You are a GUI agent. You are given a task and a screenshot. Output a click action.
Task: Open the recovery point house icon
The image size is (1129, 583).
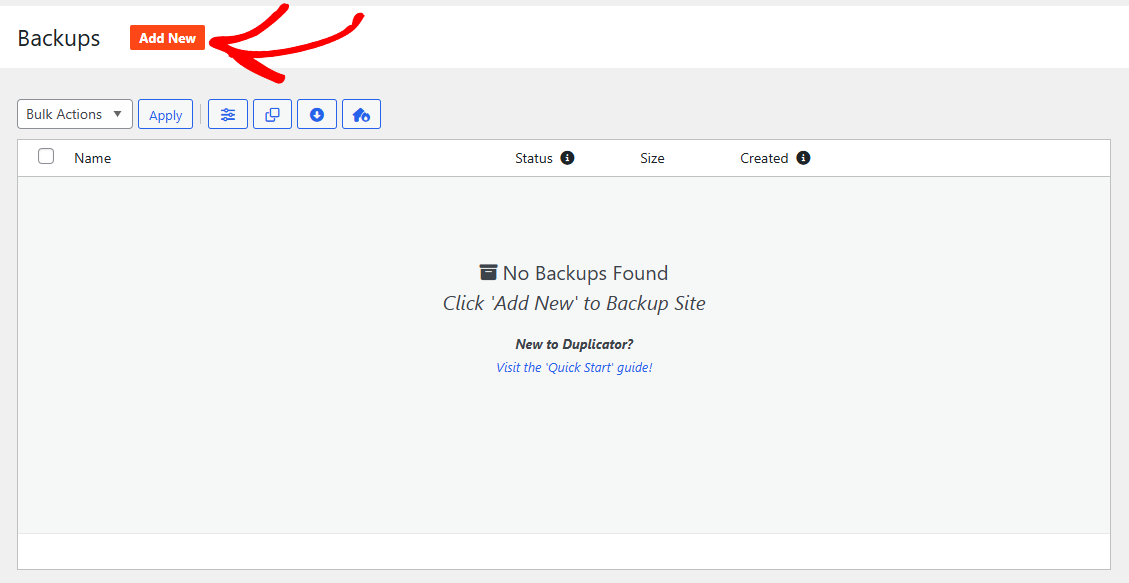361,115
